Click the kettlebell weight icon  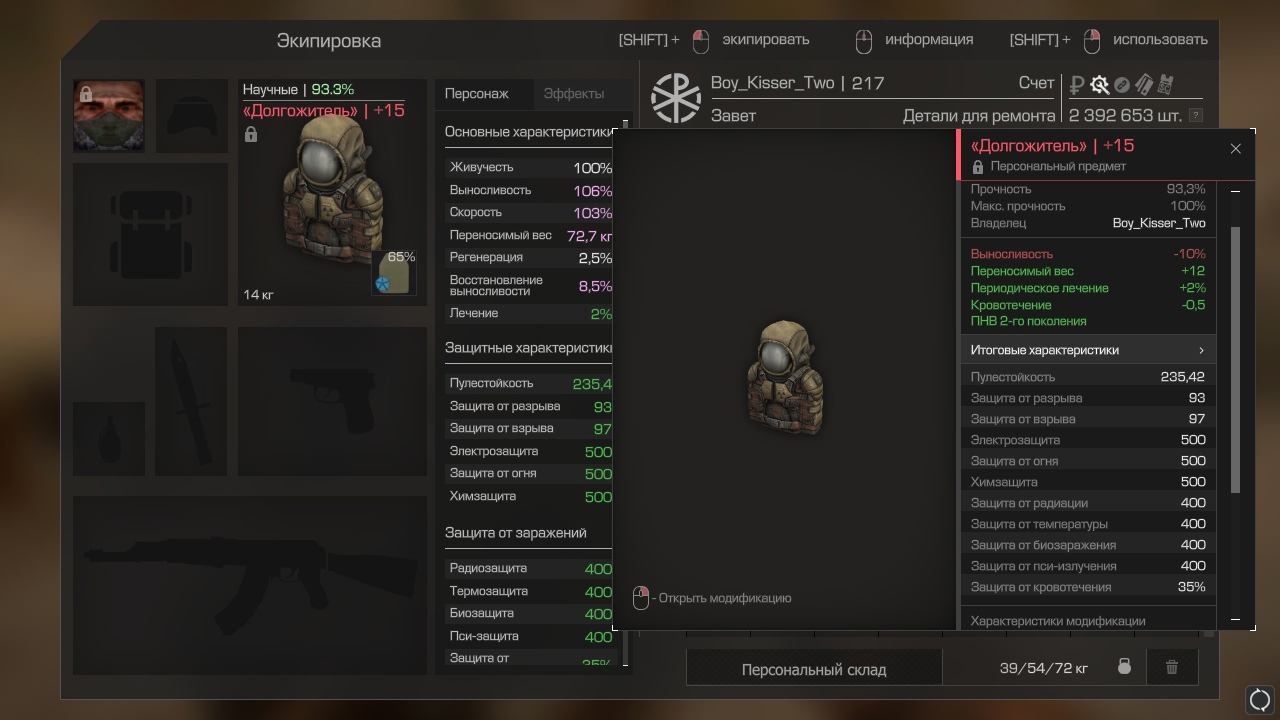[x=1124, y=667]
